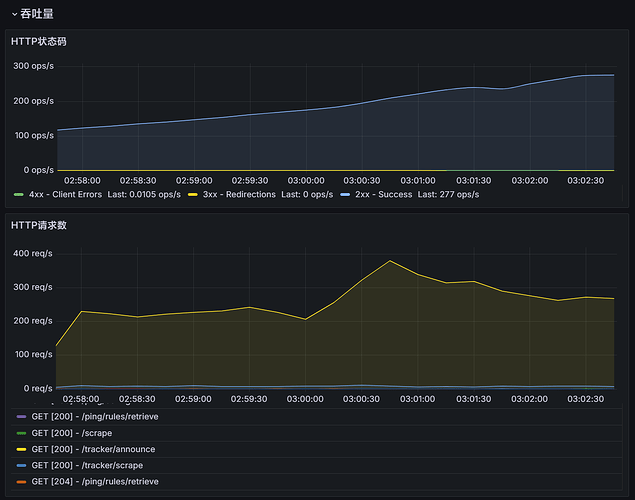Open the HTTP状态码 panel title menu
Viewport: 635px width, 500px height.
click(x=39, y=41)
